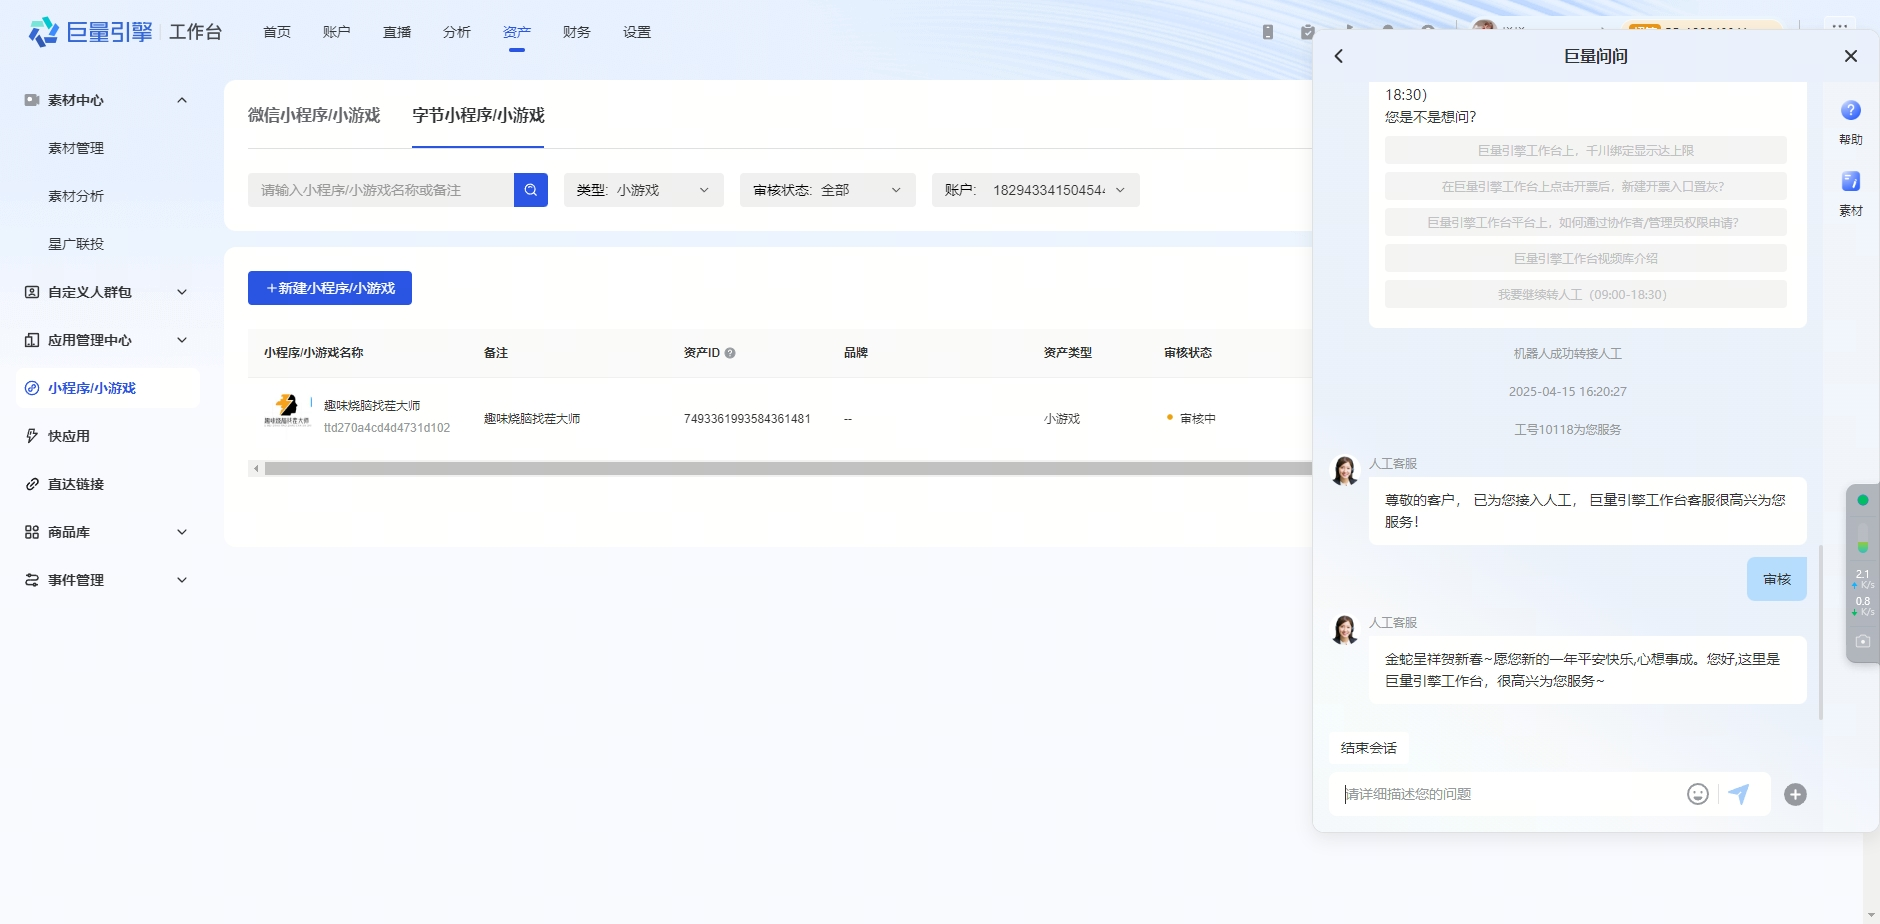Image resolution: width=1880 pixels, height=924 pixels.
Task: Select suggestion about 新建开票入口置灰
Action: pyautogui.click(x=1586, y=186)
